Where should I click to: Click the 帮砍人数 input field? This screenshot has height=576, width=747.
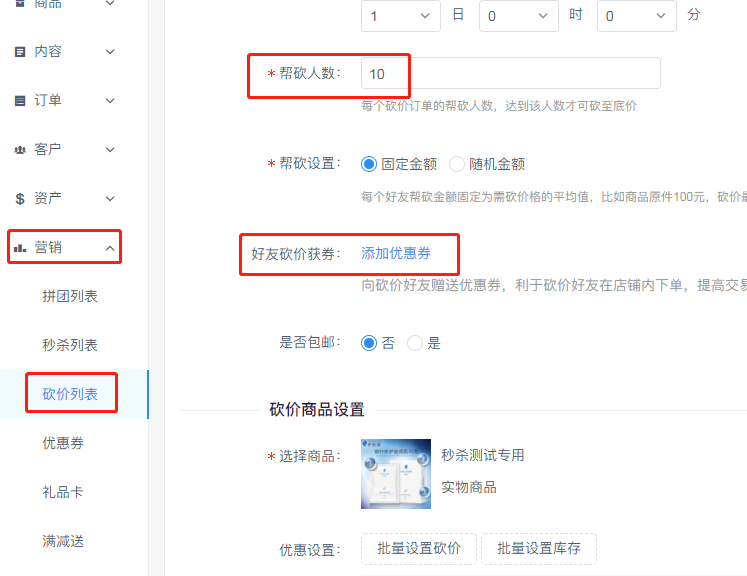tap(511, 73)
